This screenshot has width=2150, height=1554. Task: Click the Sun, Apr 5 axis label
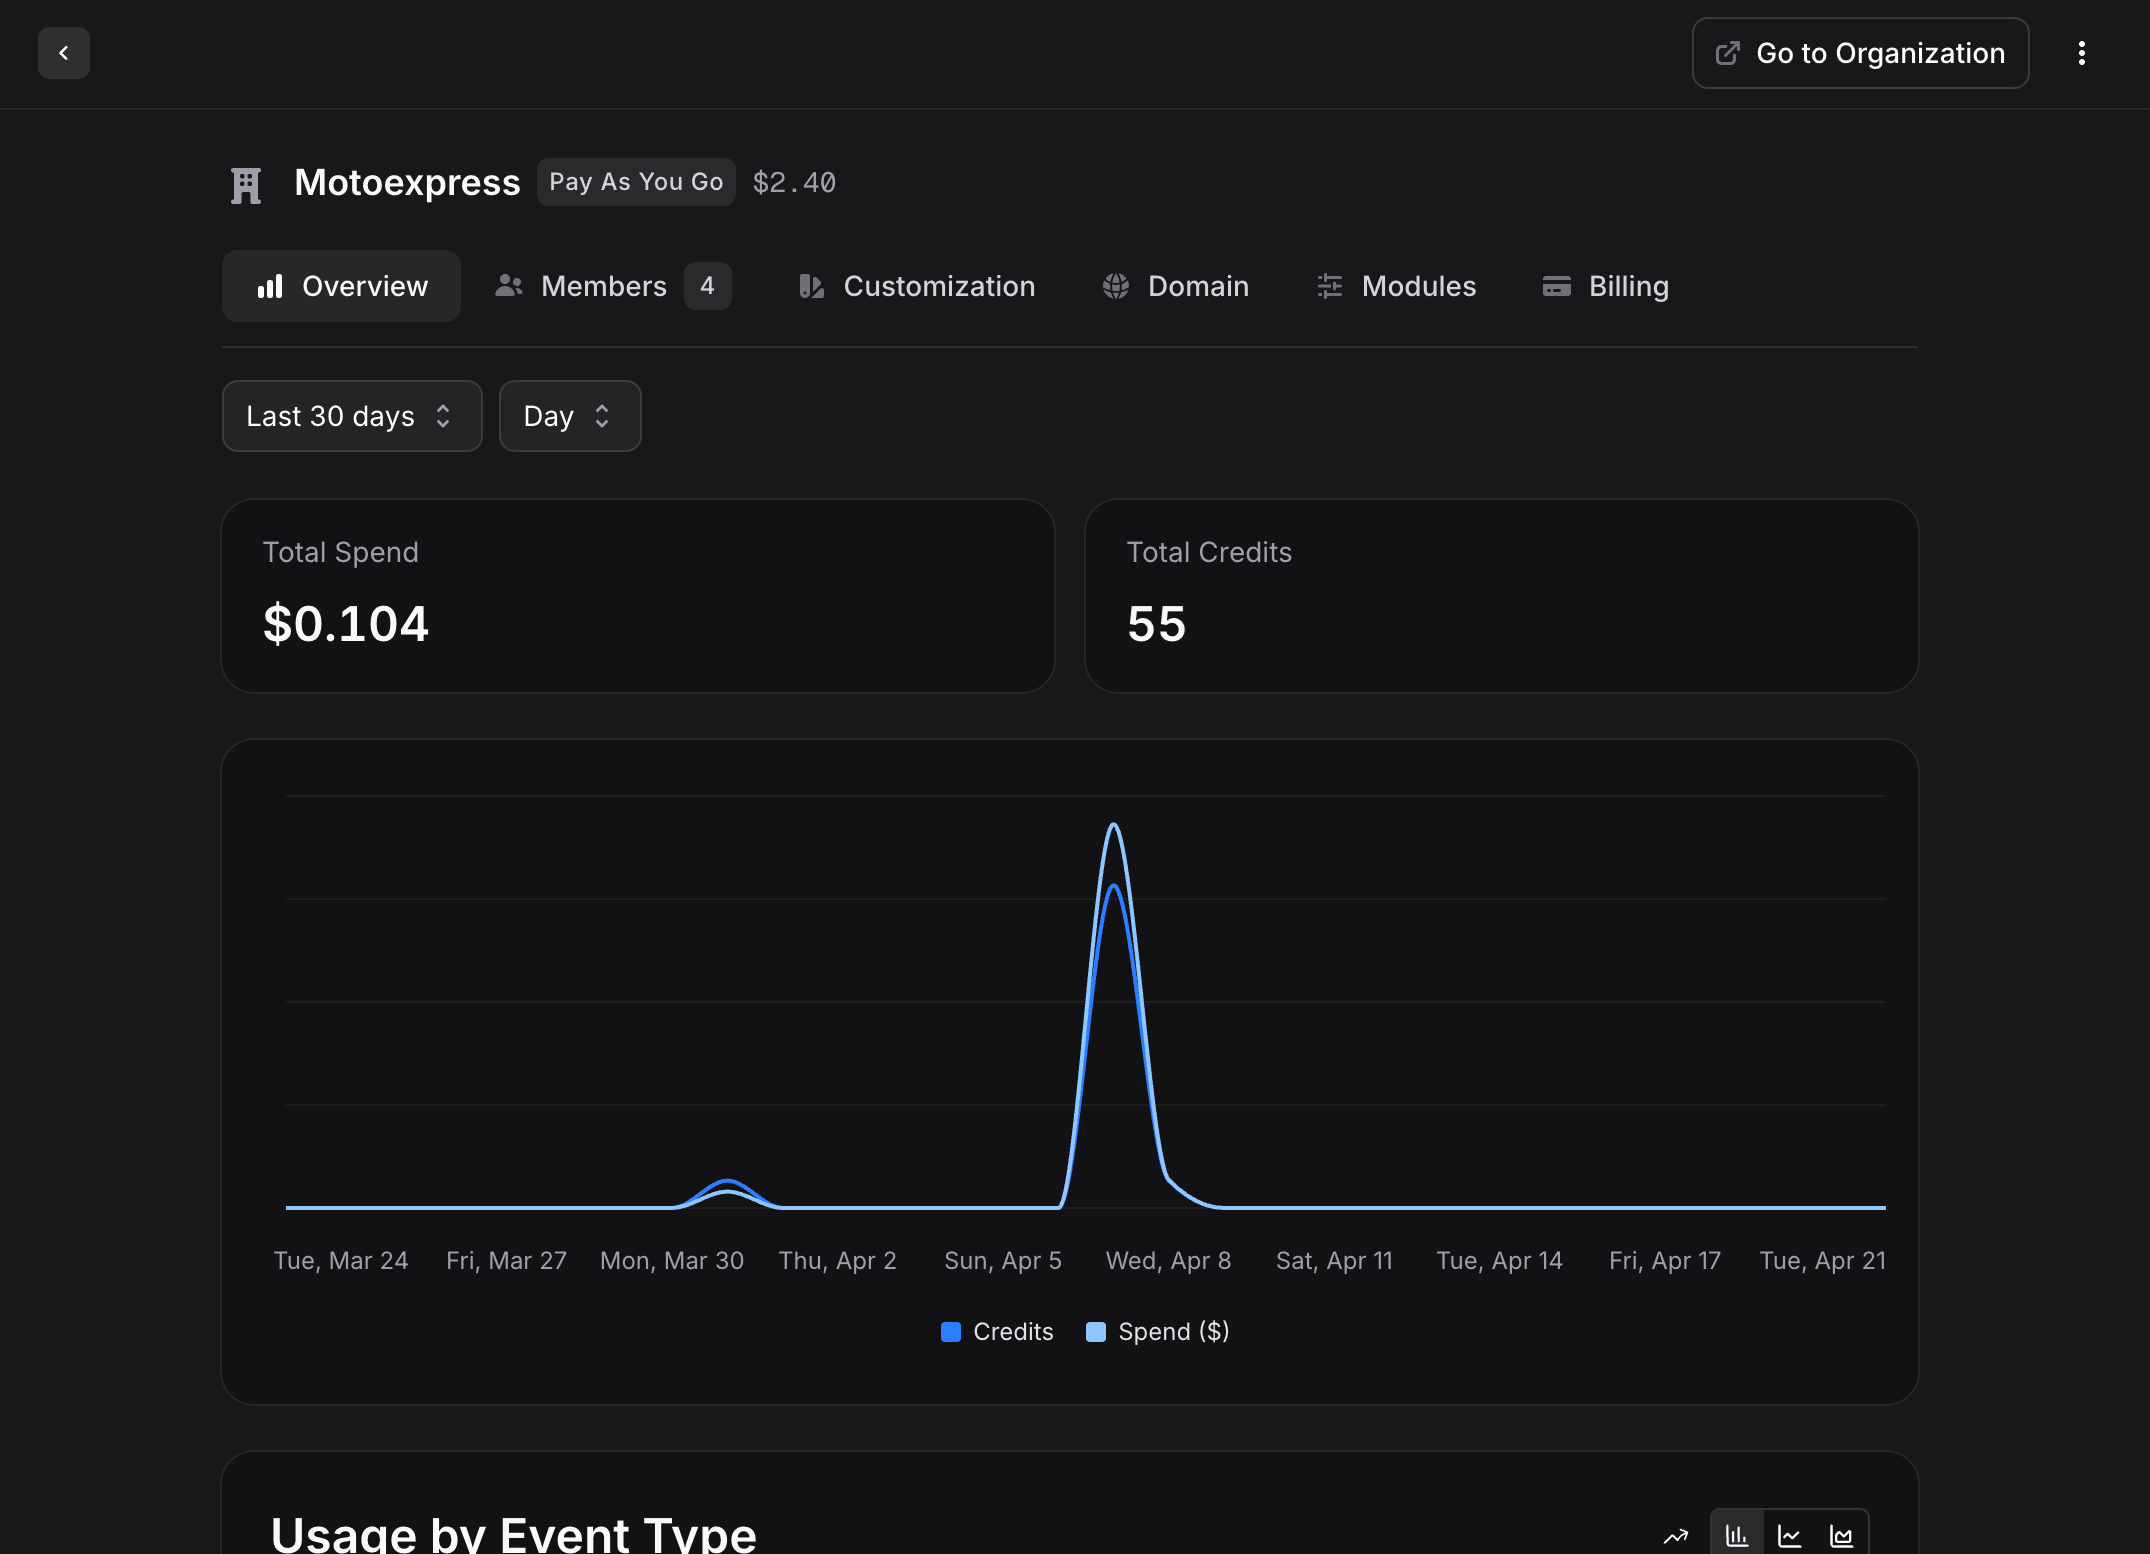click(x=1003, y=1261)
